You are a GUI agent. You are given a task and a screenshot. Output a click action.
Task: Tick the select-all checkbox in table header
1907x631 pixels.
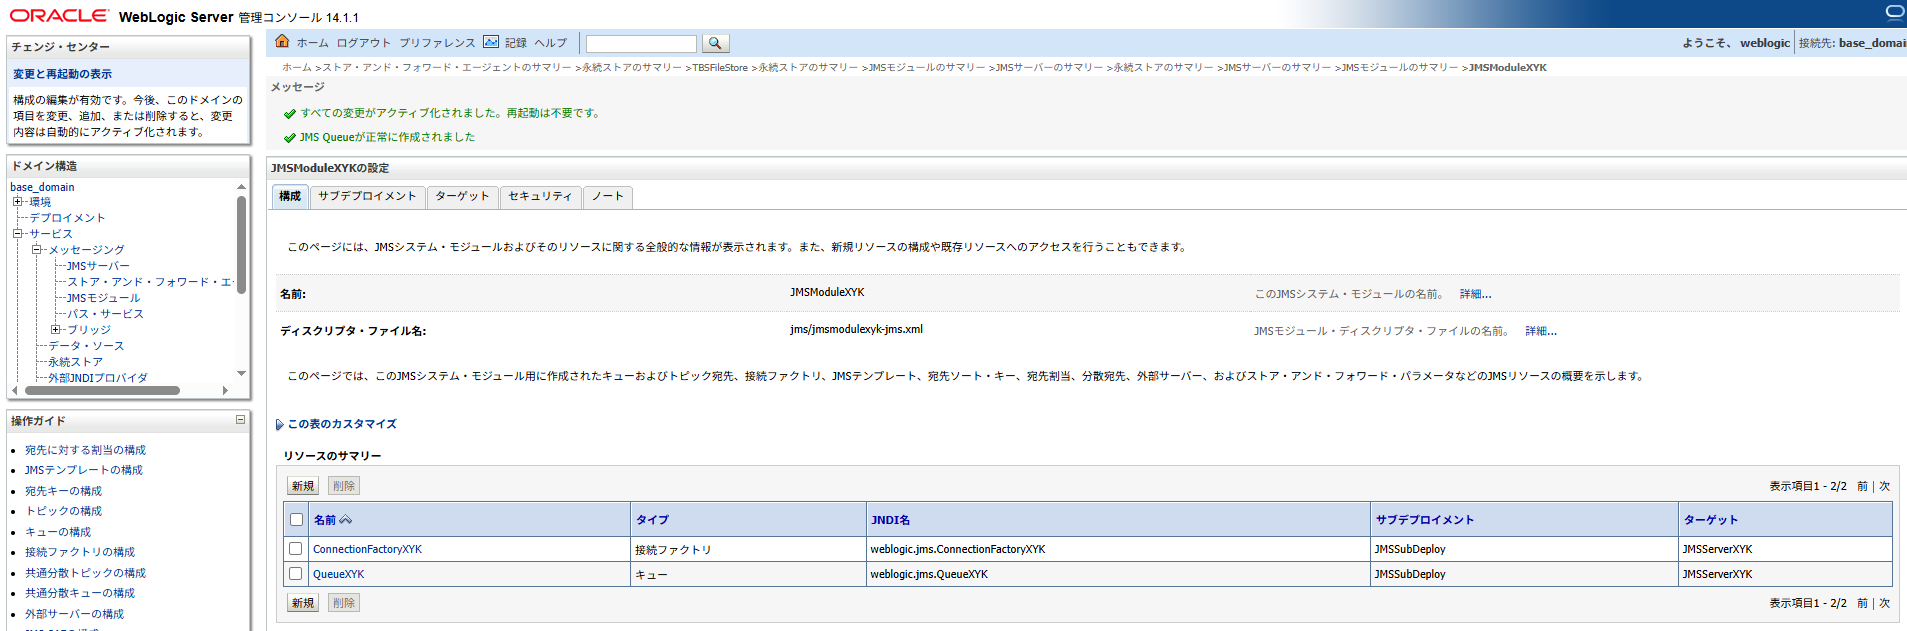(x=296, y=519)
